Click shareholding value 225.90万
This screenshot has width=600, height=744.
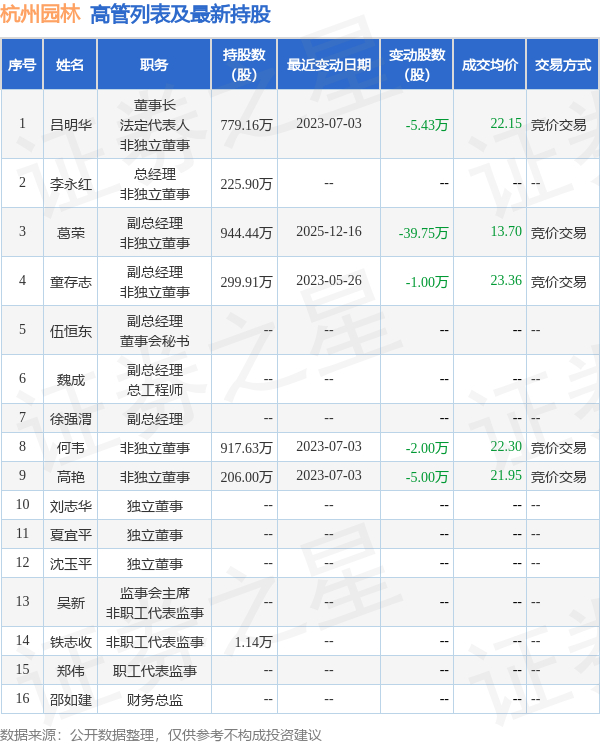[x=246, y=184]
